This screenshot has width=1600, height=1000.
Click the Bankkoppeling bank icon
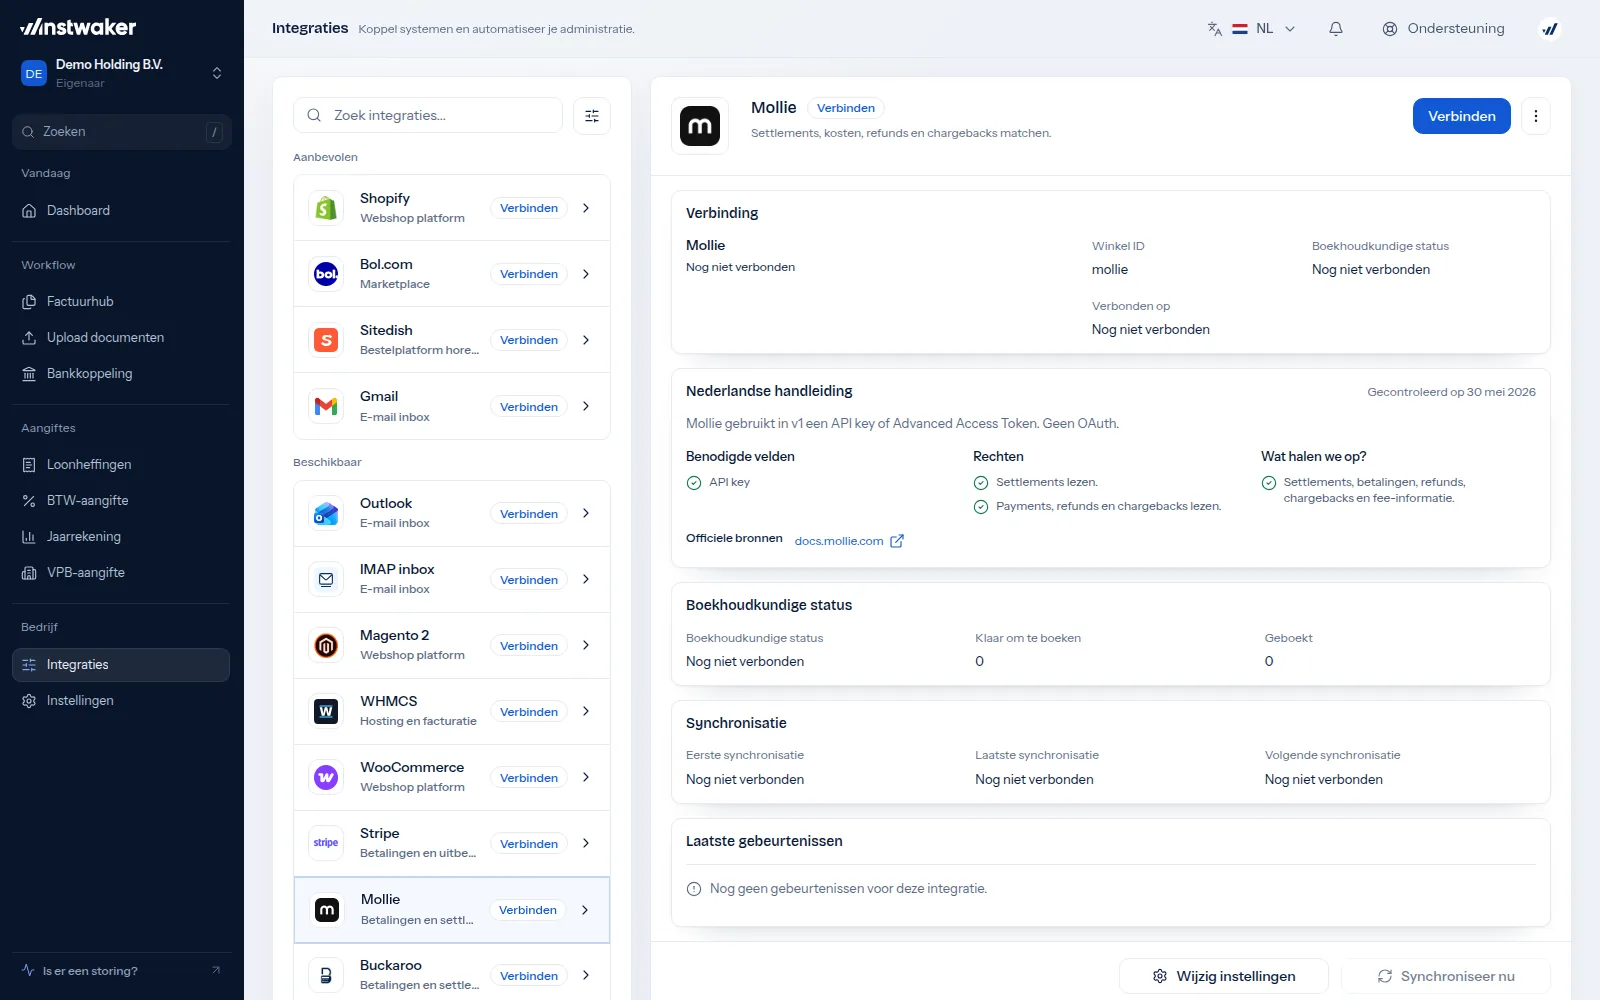click(29, 374)
